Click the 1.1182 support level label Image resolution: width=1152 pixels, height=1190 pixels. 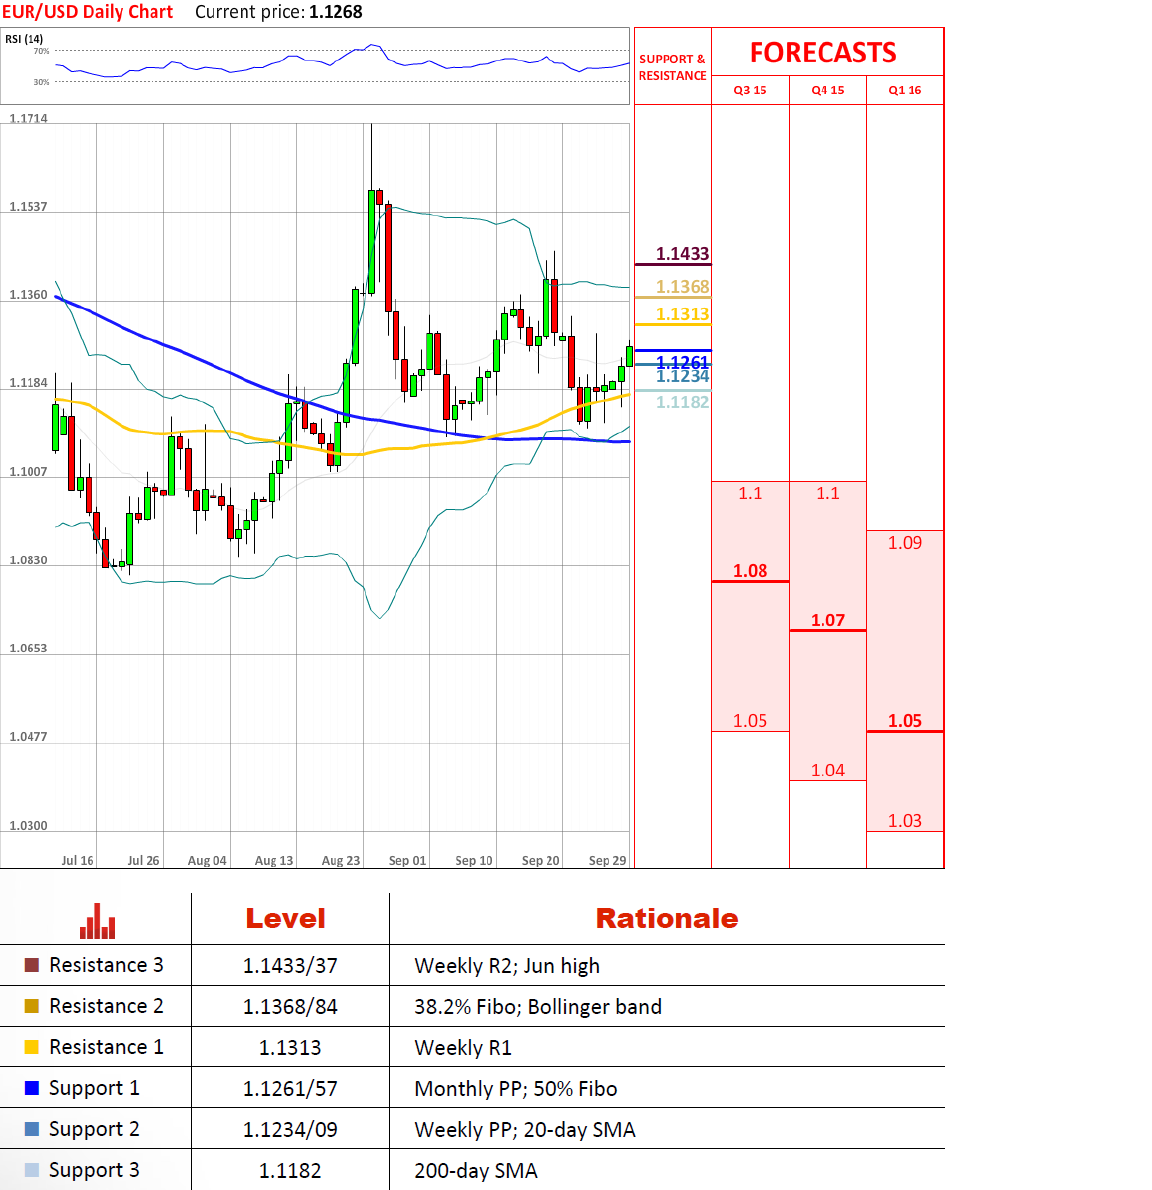click(x=682, y=402)
